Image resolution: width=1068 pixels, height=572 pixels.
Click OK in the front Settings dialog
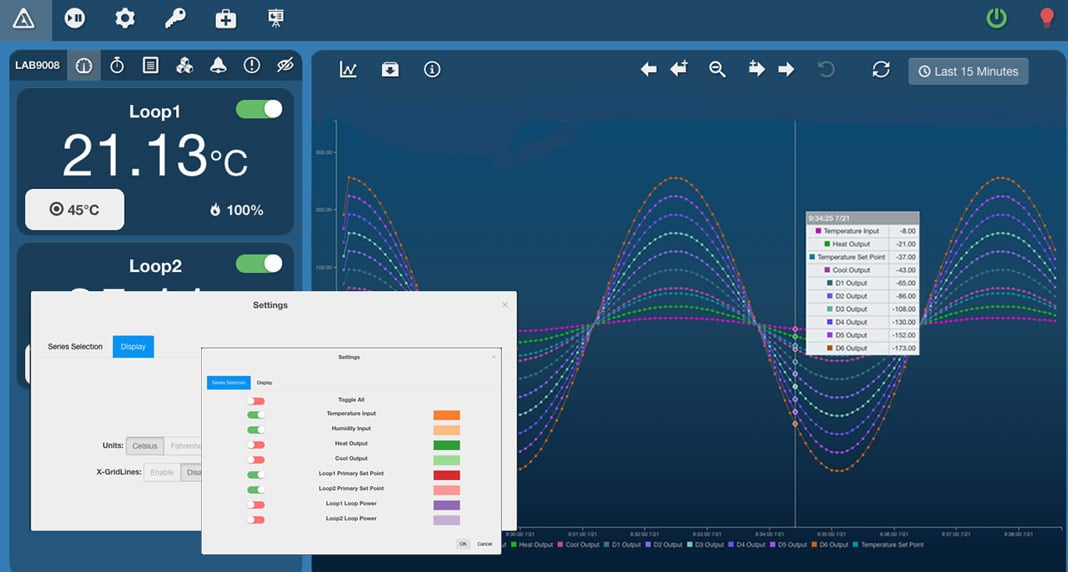463,544
